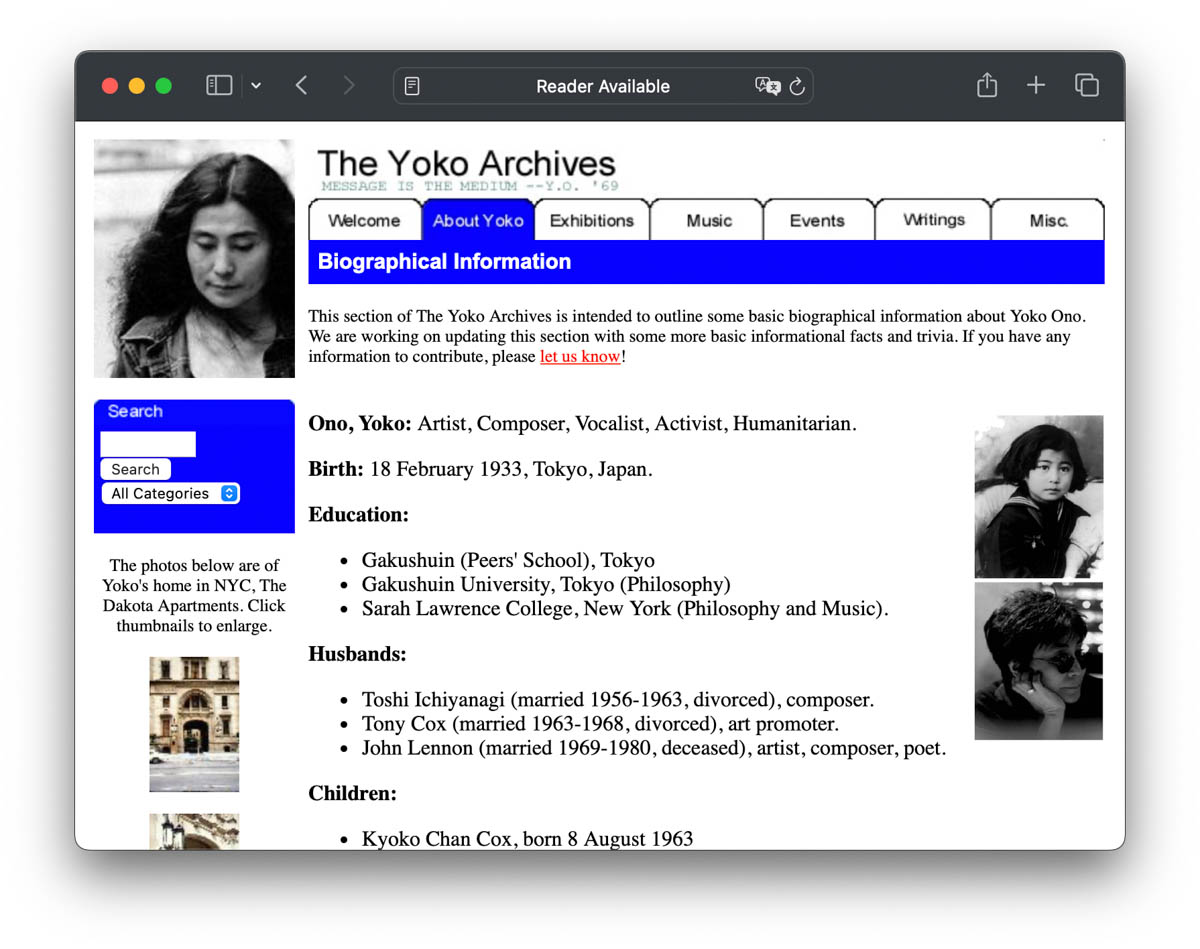Switch to the Exhibitions tab

(x=591, y=220)
